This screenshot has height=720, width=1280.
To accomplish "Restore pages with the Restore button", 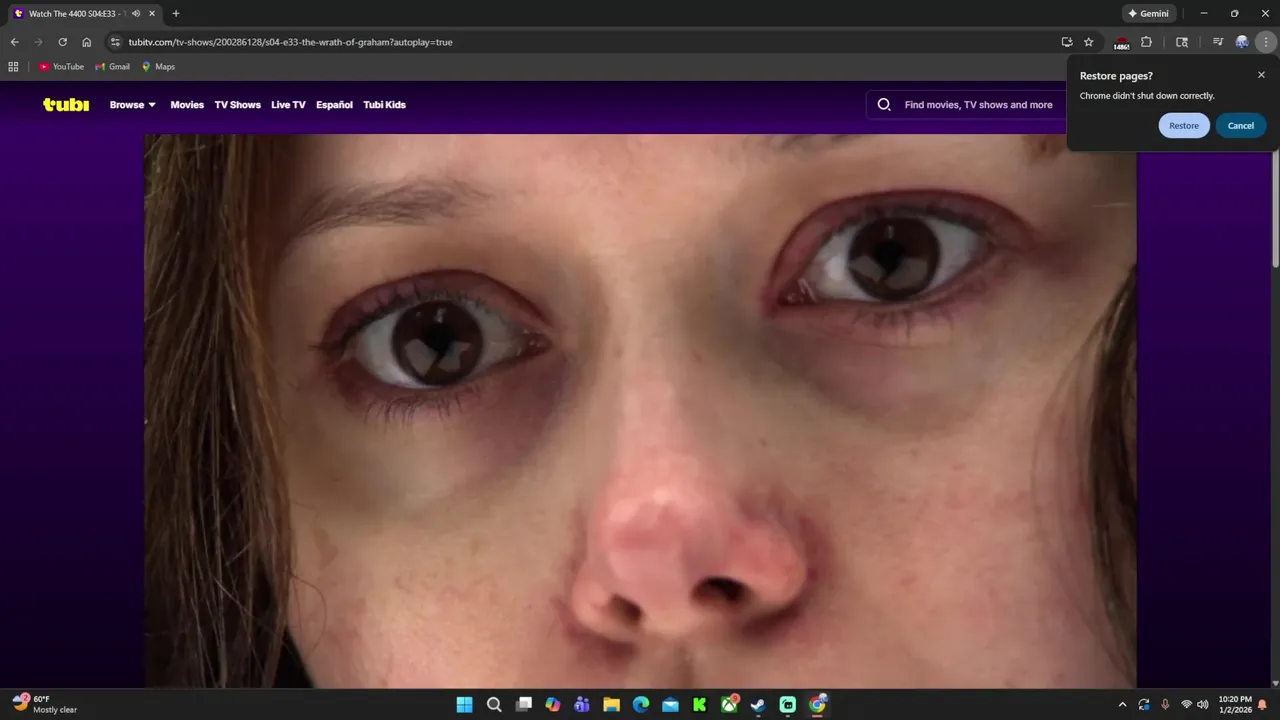I will pos(1184,126).
